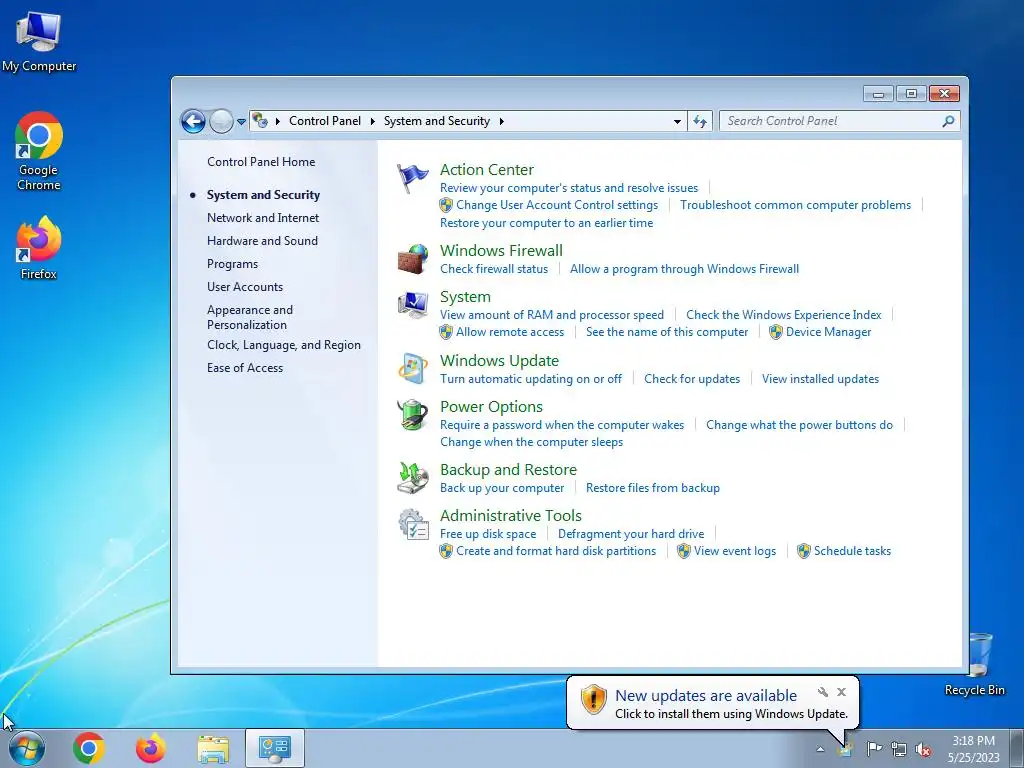Expand the address bar history dropdown
Screen dimensions: 1024x768
pos(677,121)
